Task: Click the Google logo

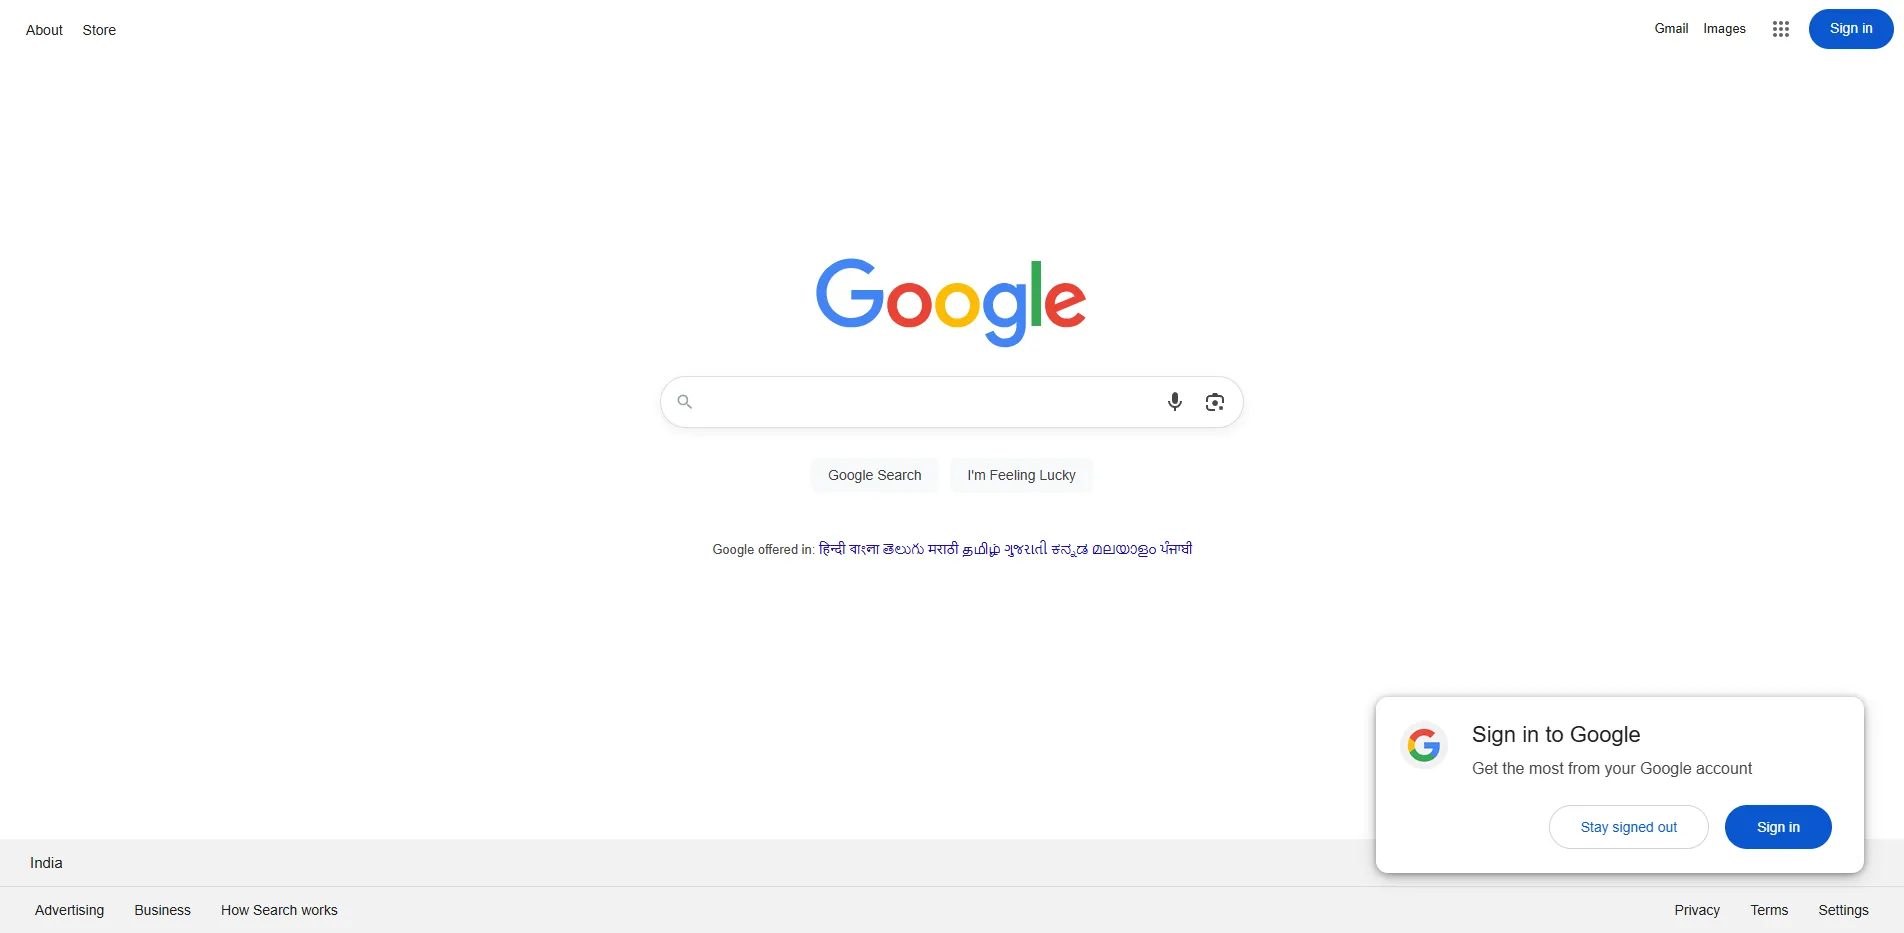Action: point(951,302)
